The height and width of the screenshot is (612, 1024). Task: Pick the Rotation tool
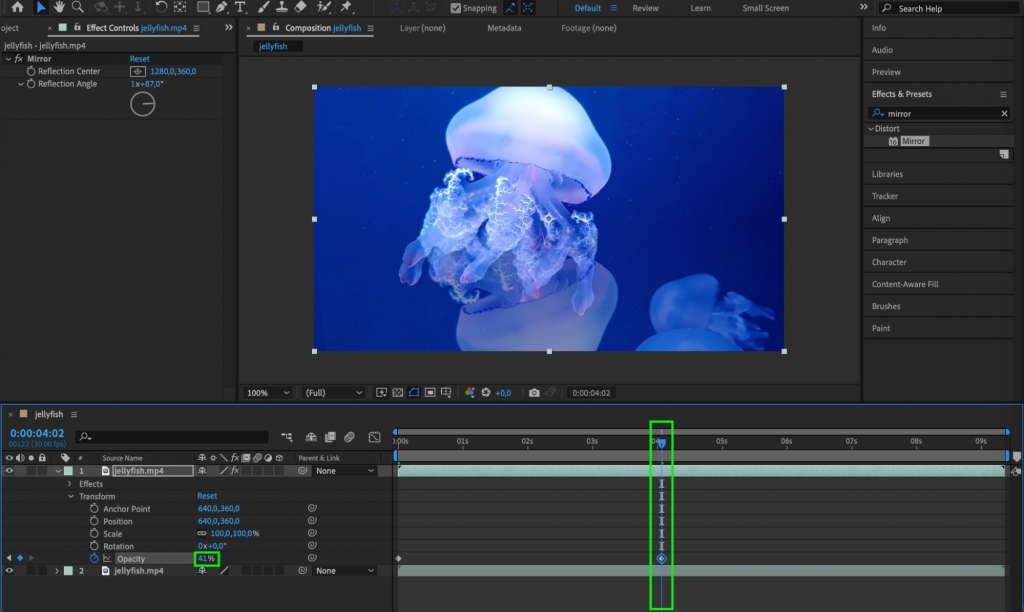[x=160, y=8]
